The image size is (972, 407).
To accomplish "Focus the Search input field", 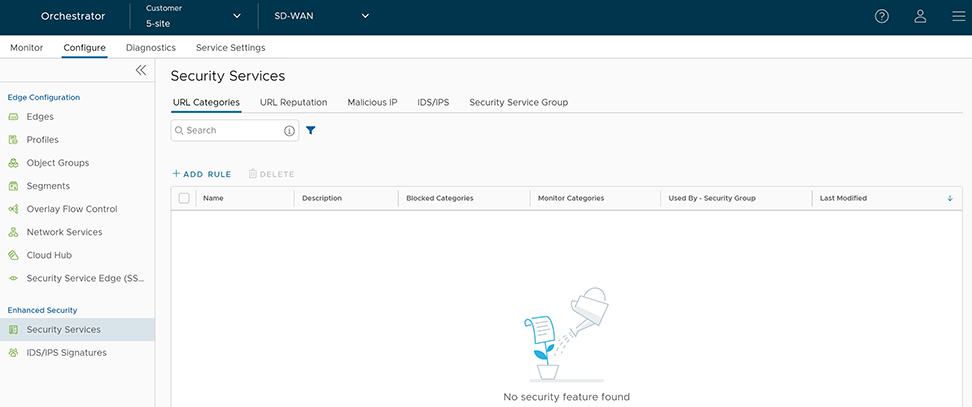I will click(x=230, y=131).
